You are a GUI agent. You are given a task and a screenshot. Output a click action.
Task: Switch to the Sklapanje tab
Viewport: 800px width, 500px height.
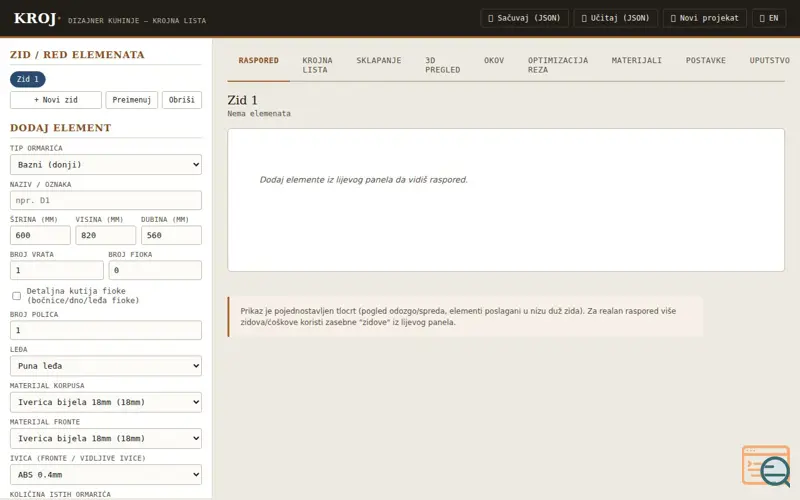pos(379,60)
